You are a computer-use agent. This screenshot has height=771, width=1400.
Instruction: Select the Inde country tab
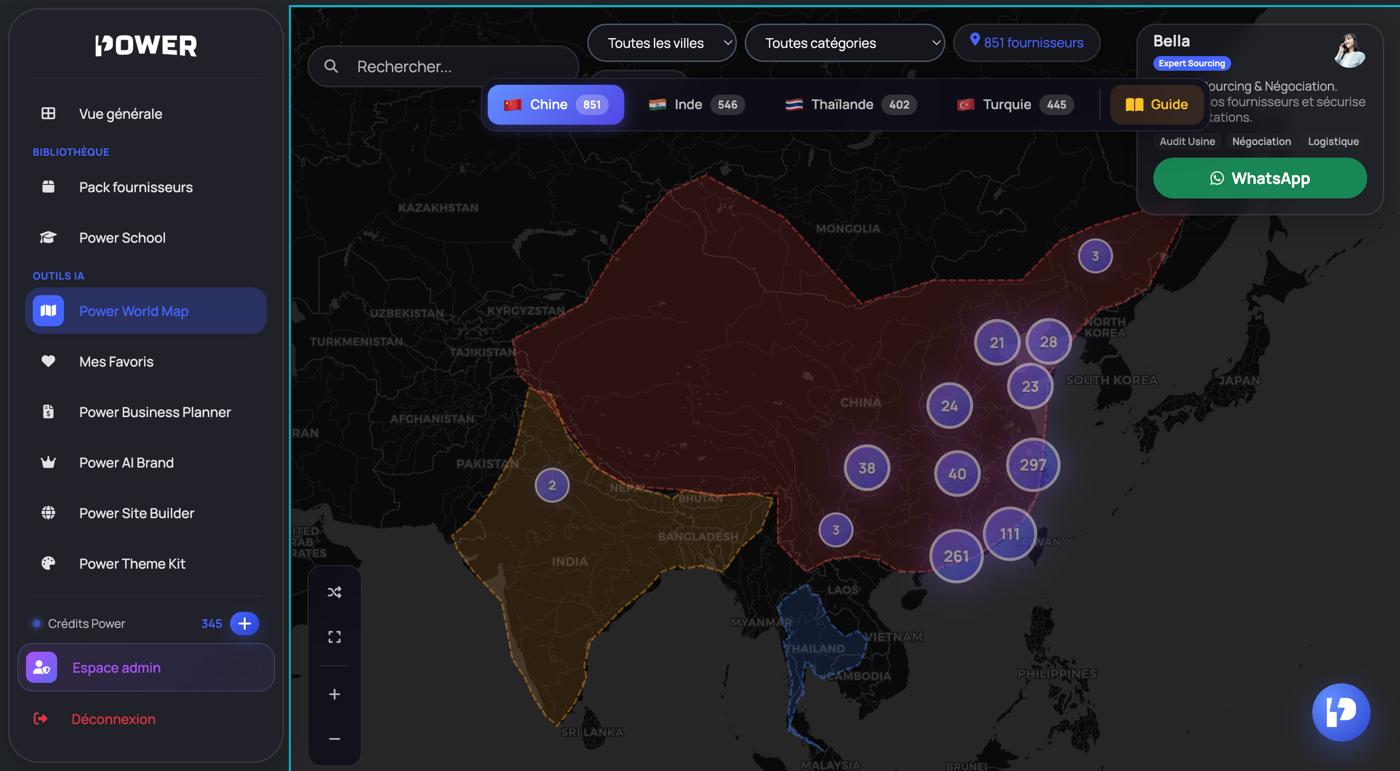click(x=696, y=104)
